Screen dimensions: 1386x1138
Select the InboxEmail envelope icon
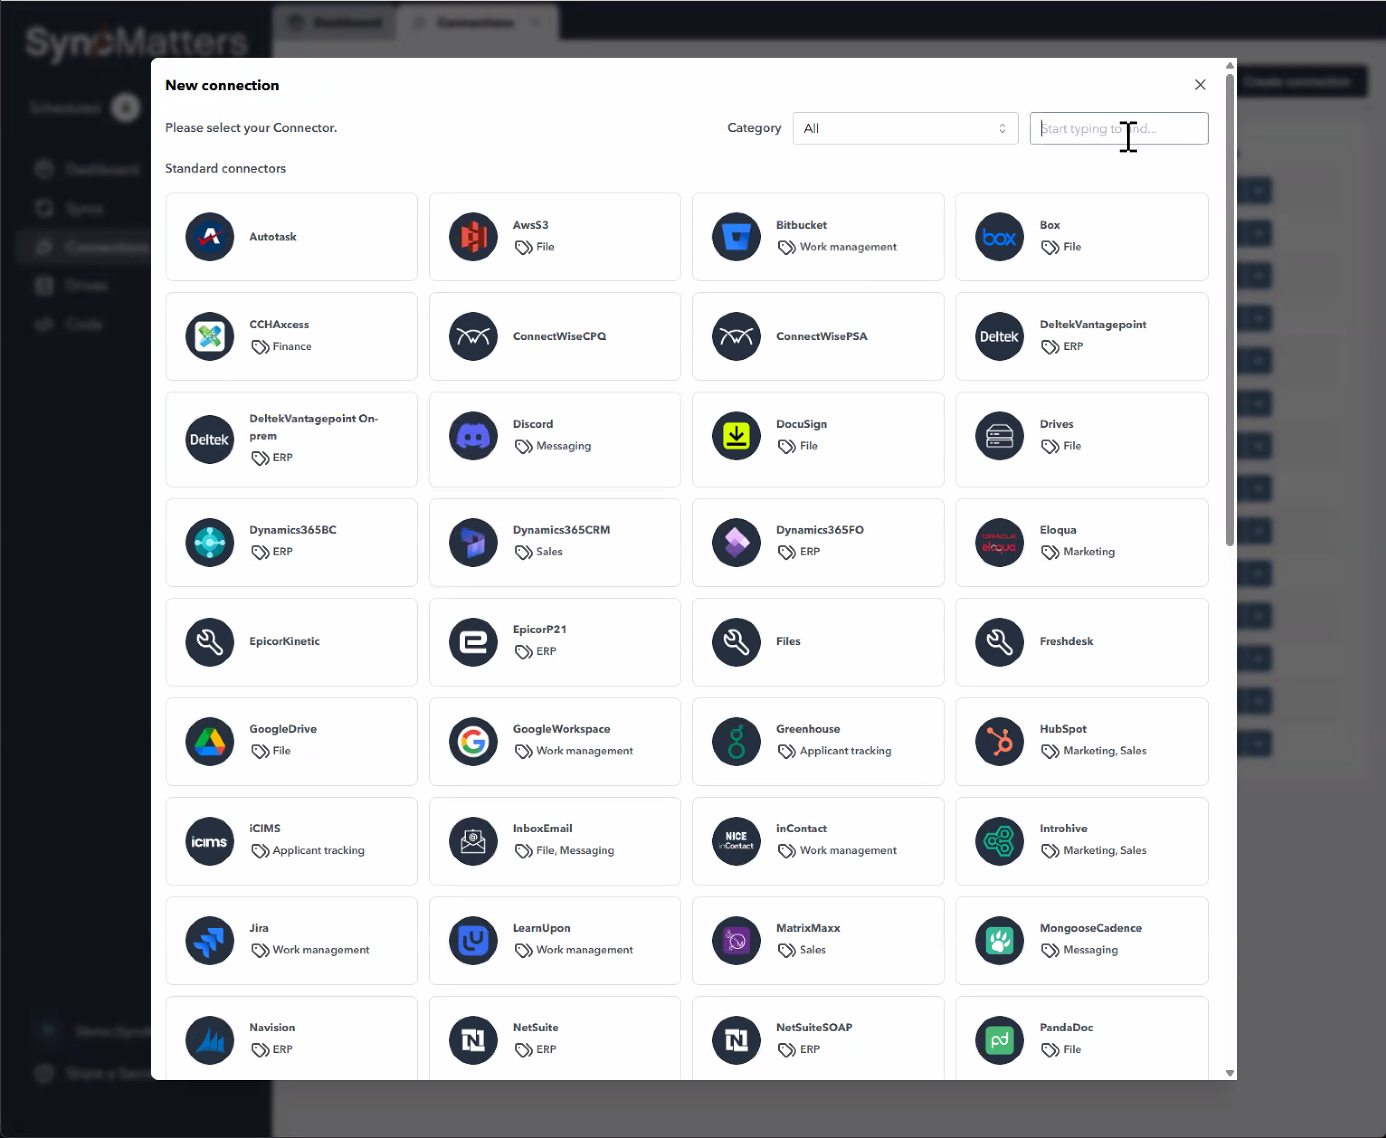[473, 841]
